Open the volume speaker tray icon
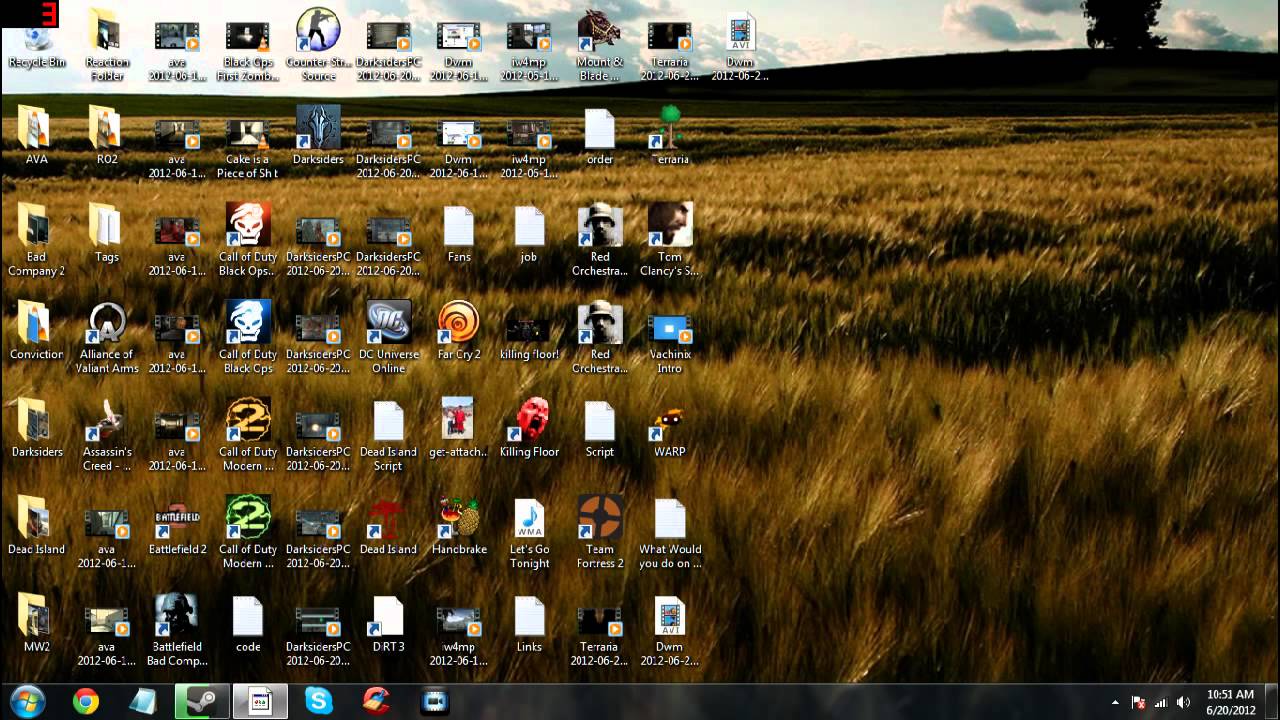Image resolution: width=1280 pixels, height=720 pixels. pyautogui.click(x=1184, y=702)
